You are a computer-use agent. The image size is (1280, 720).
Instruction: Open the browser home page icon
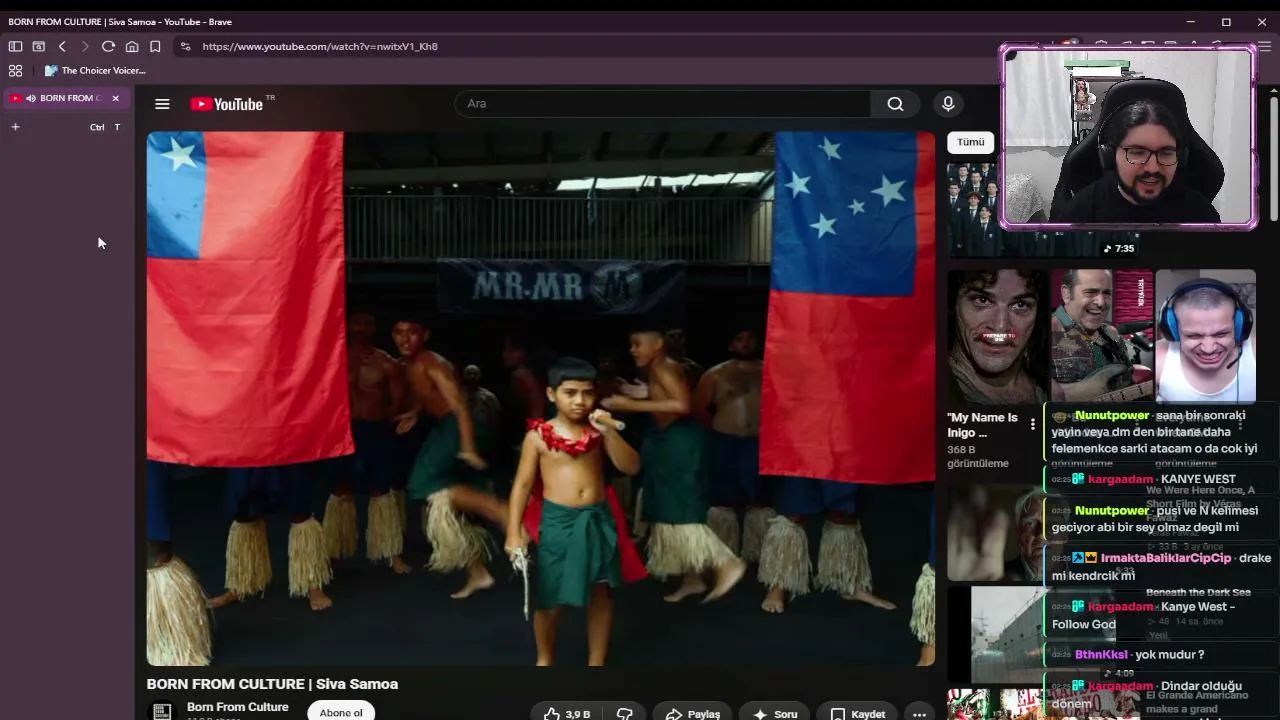(x=132, y=46)
